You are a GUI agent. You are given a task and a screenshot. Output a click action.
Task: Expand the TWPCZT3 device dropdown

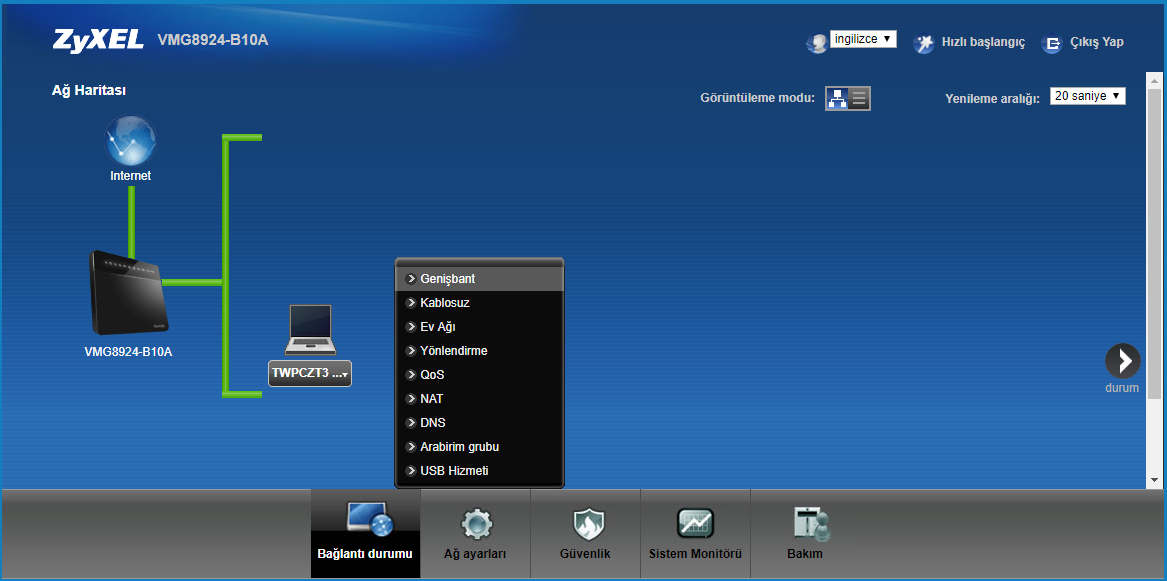(310, 373)
